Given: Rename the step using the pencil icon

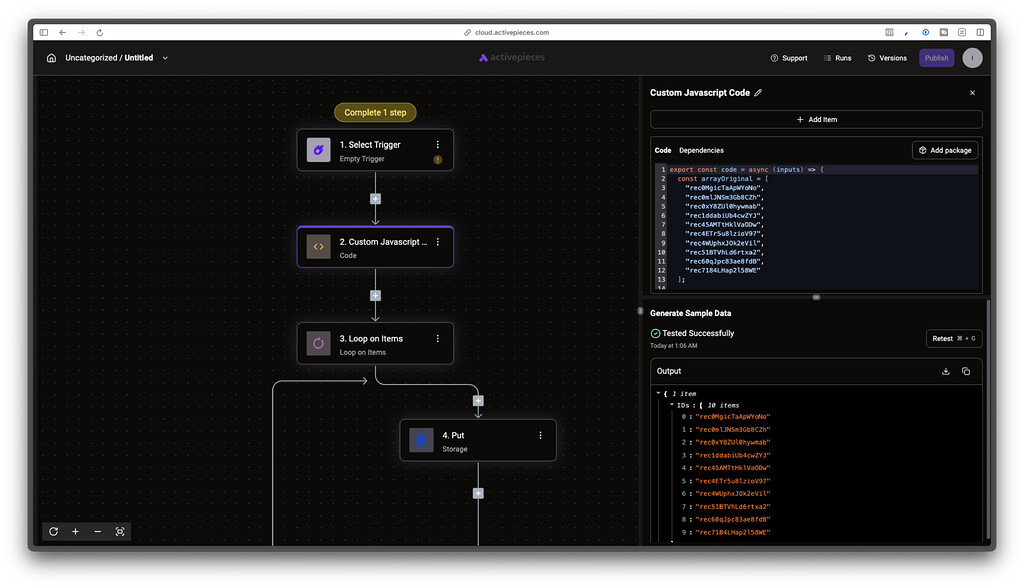Looking at the screenshot, I should click(758, 92).
